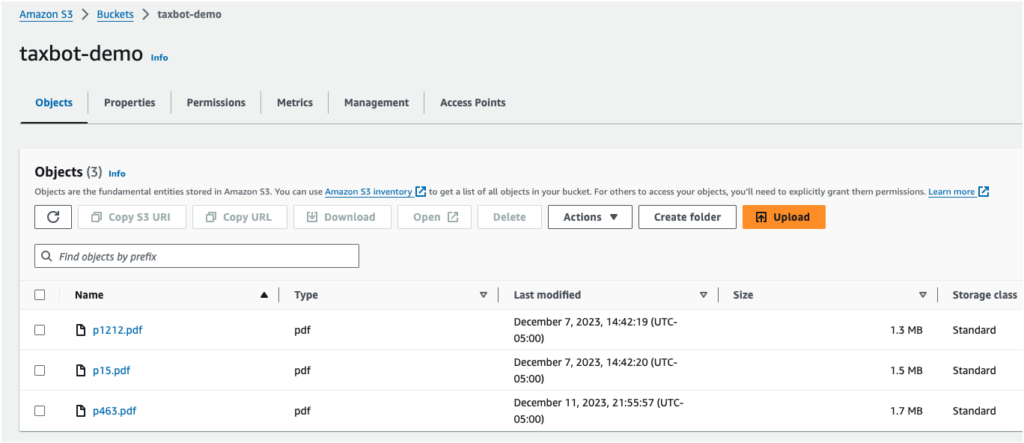Open the Actions dropdown menu
The image size is (1024, 443).
(x=590, y=217)
